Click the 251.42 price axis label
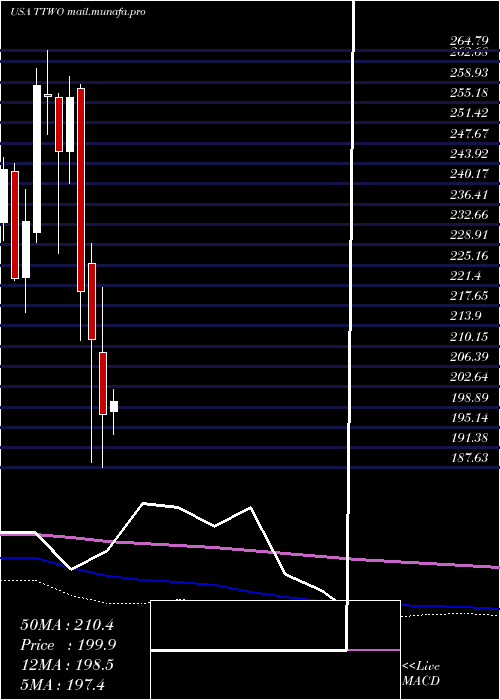The height and width of the screenshot is (700, 500). 469,113
